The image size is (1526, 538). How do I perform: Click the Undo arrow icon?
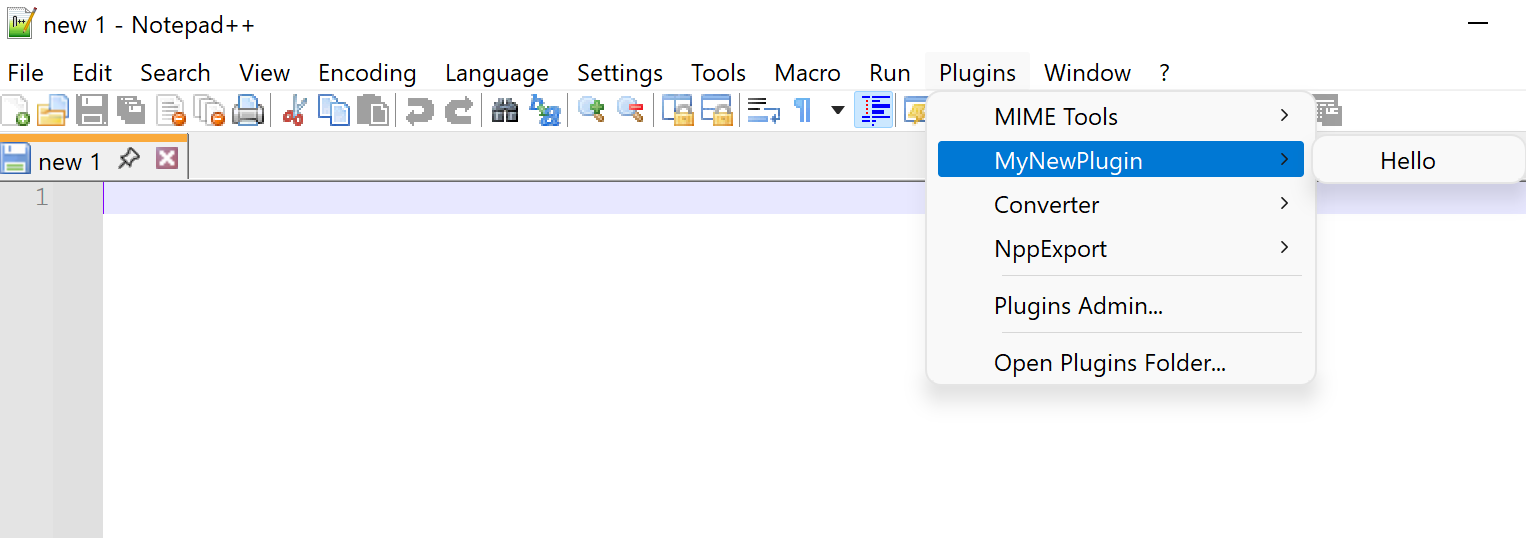pos(419,110)
